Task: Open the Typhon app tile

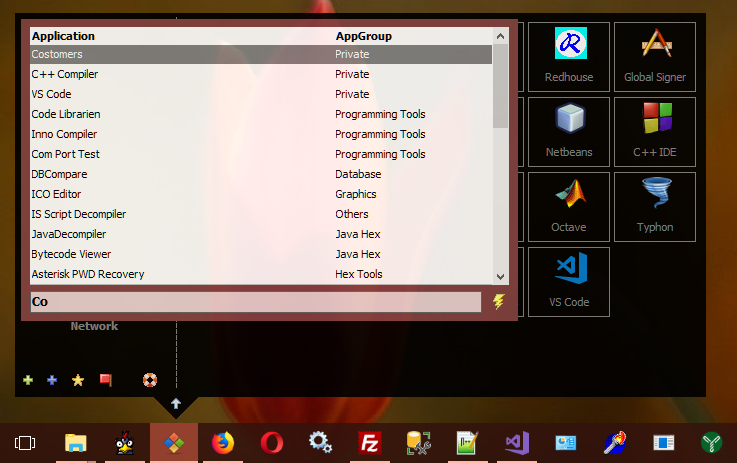Action: coord(655,207)
